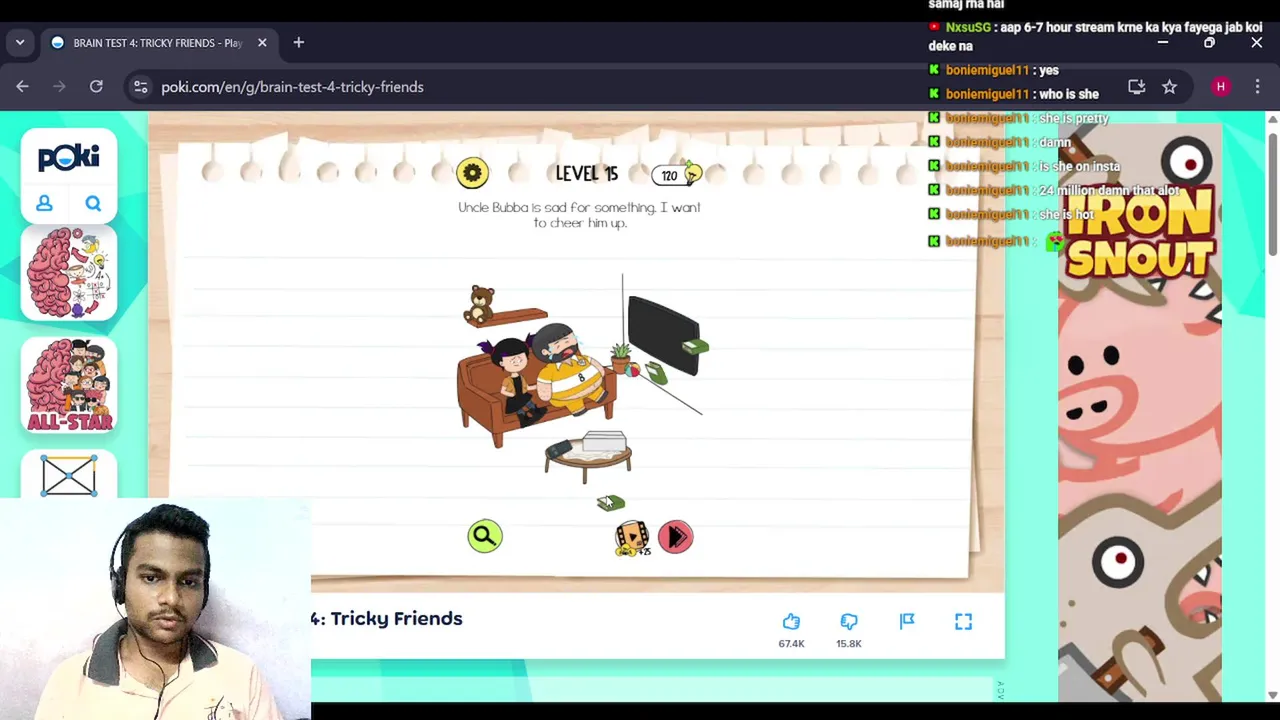This screenshot has width=1280, height=720.
Task: Tap the coffee table with box
Action: [588, 456]
